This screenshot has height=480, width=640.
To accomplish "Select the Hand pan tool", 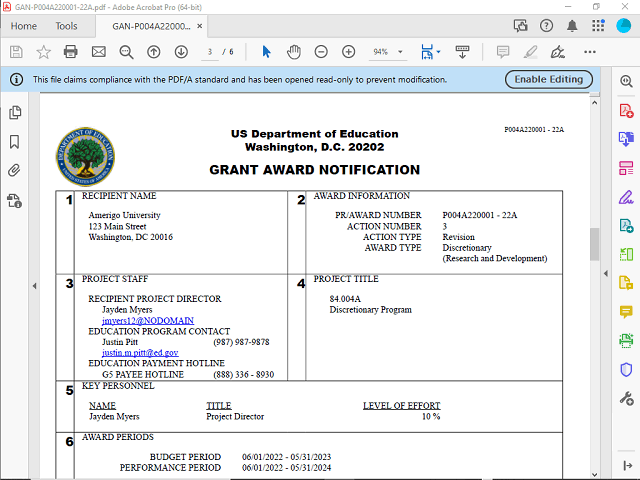I will [x=294, y=51].
